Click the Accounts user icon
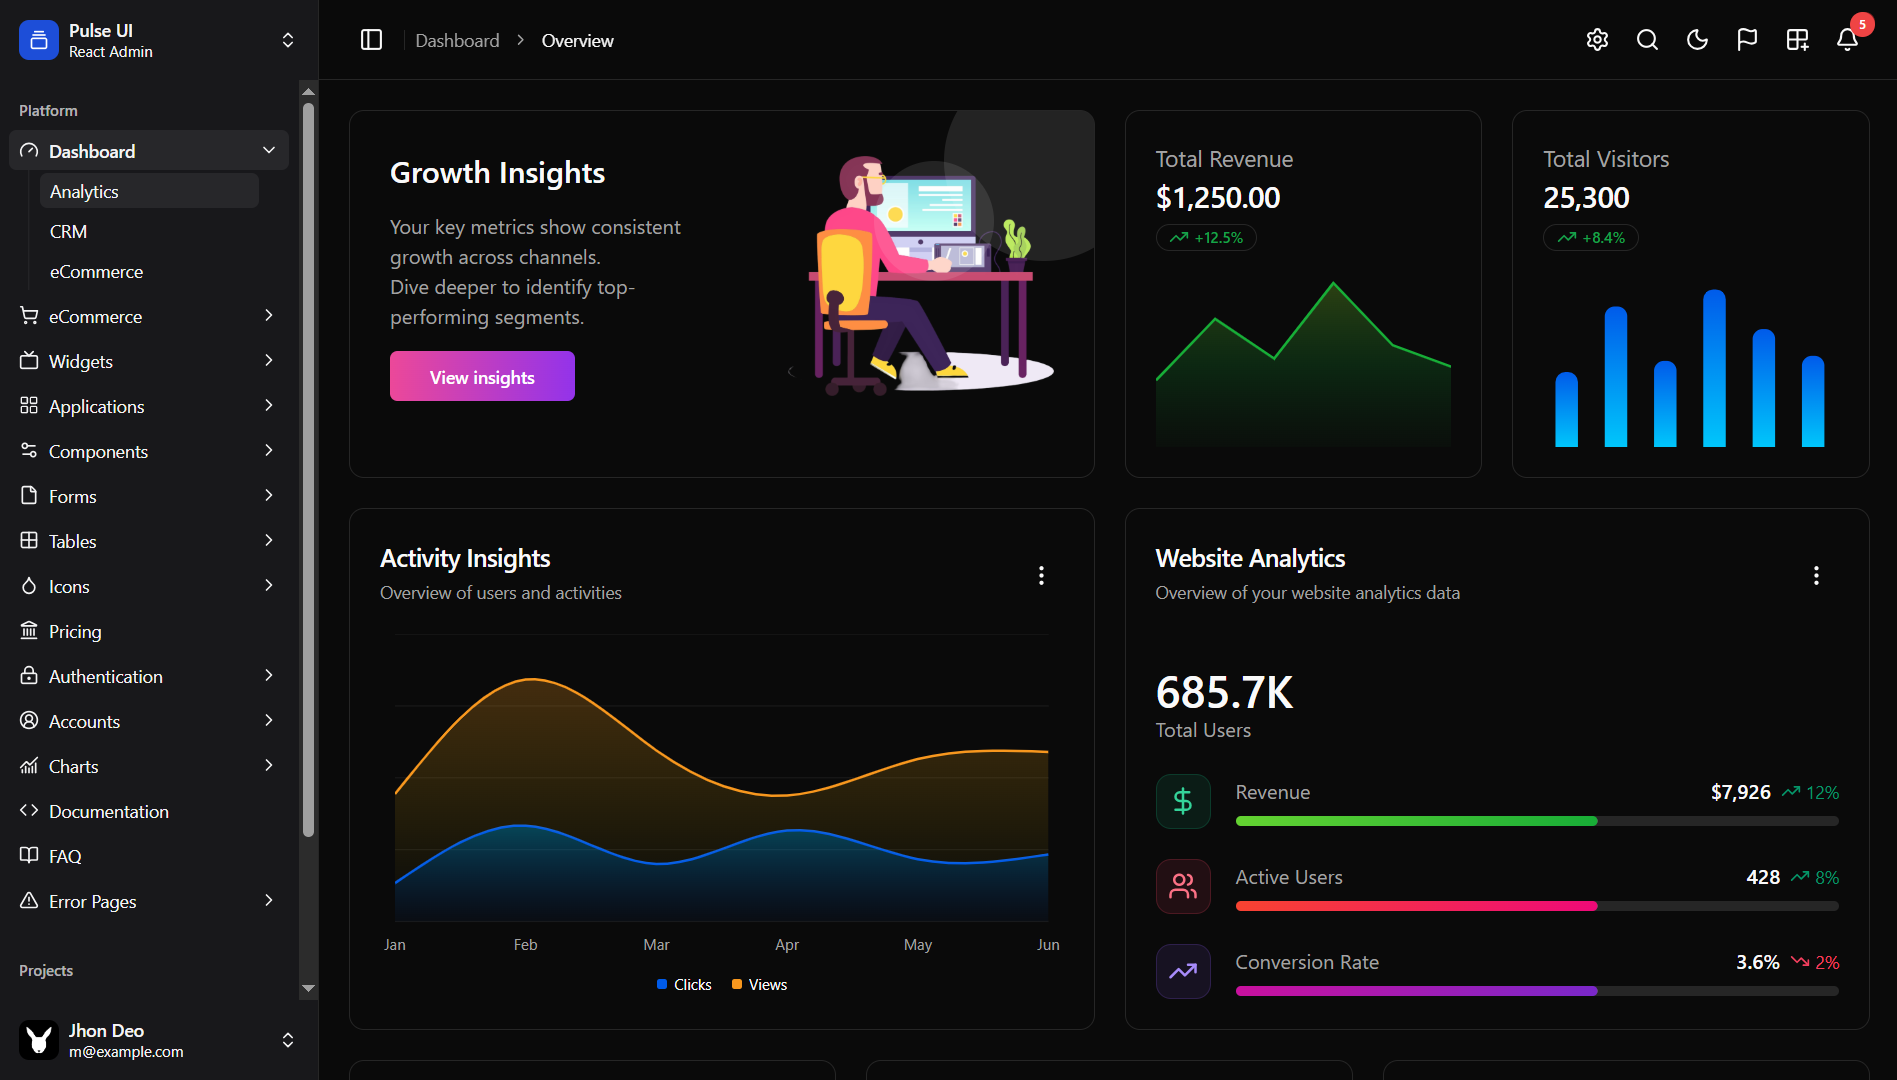1897x1080 pixels. point(29,720)
